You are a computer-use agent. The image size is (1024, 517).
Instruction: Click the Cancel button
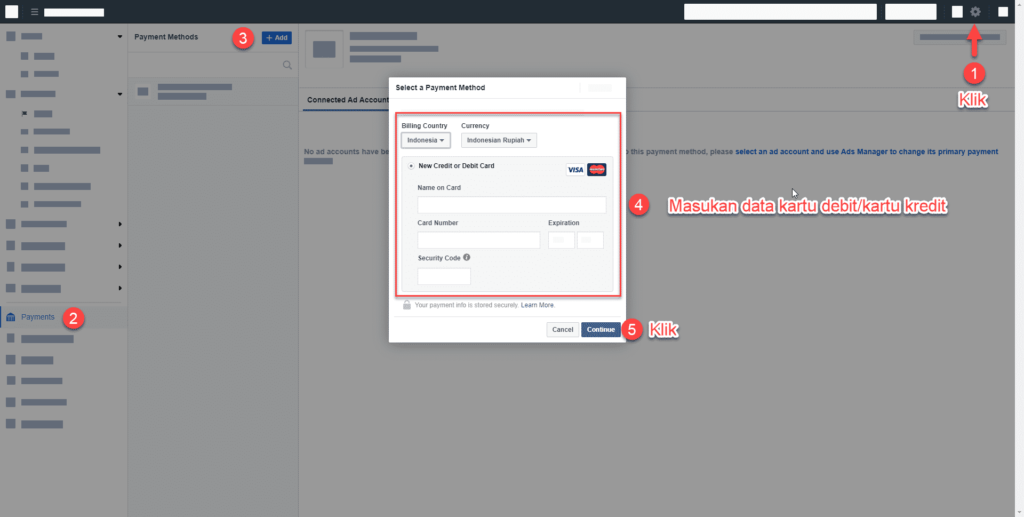click(x=562, y=329)
